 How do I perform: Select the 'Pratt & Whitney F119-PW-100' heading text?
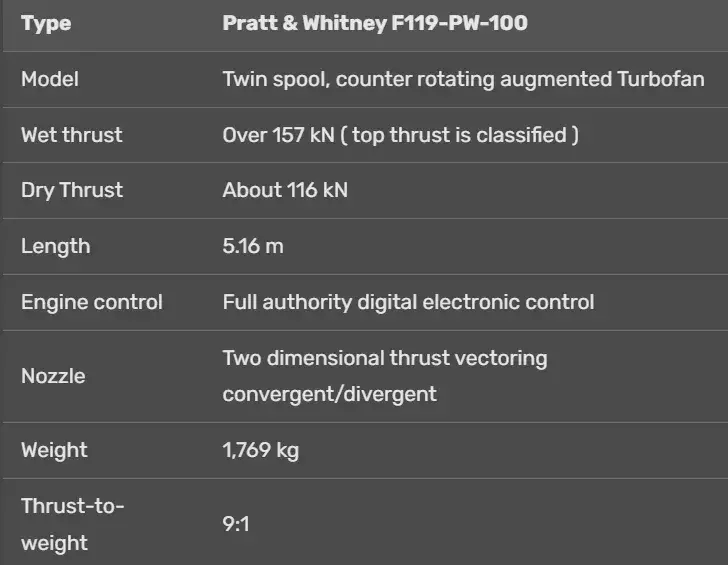point(375,23)
